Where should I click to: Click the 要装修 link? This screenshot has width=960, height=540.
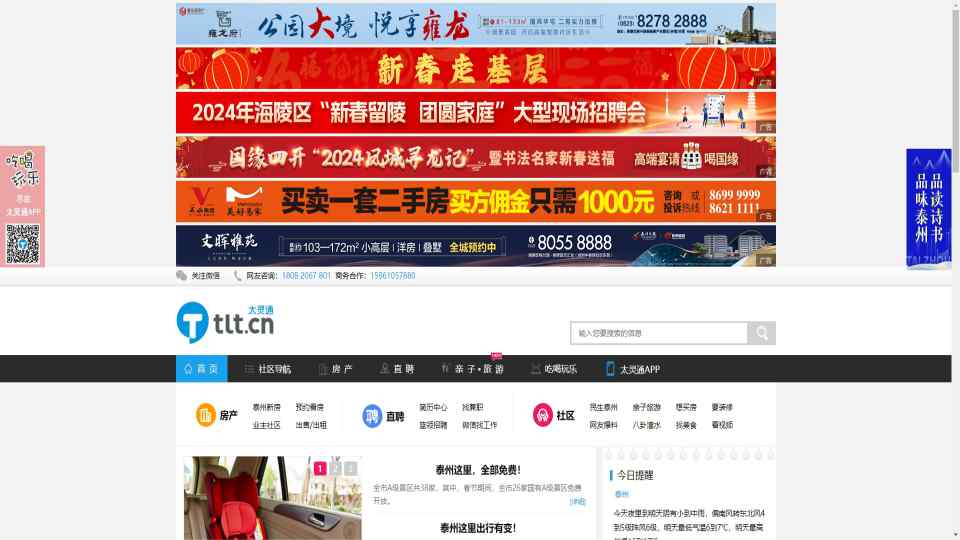722,407
